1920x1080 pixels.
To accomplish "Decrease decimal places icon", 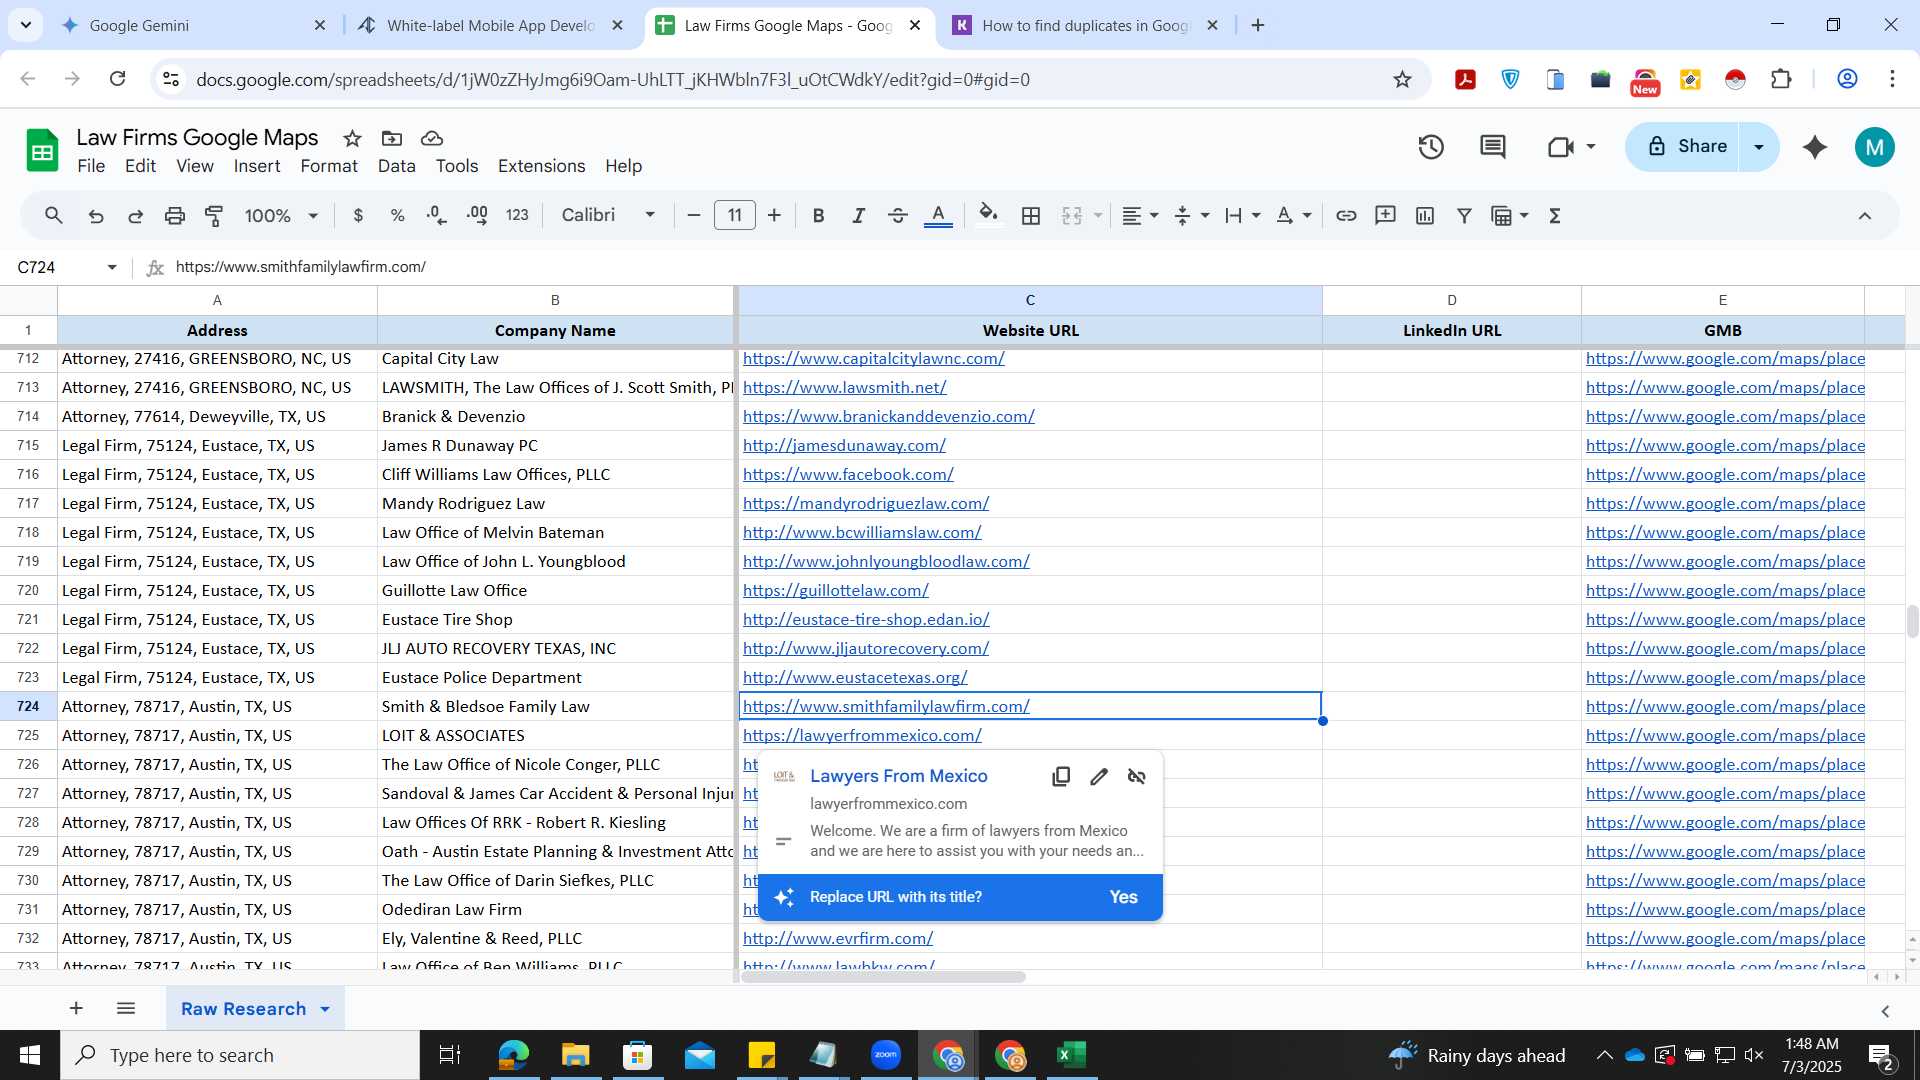I will [x=437, y=215].
